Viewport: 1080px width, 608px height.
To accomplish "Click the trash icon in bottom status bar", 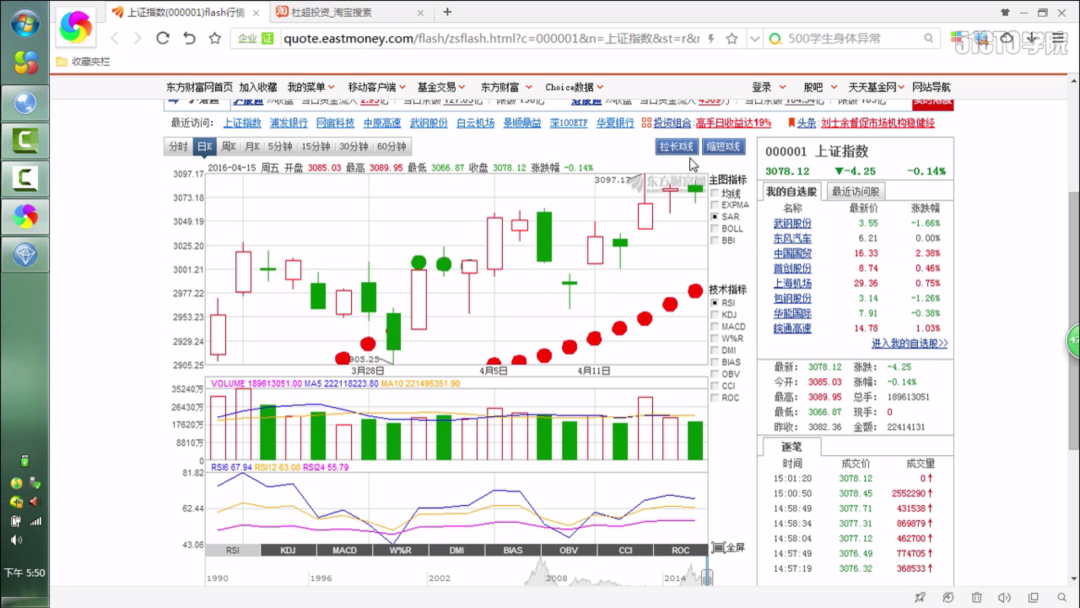I will click(x=977, y=597).
